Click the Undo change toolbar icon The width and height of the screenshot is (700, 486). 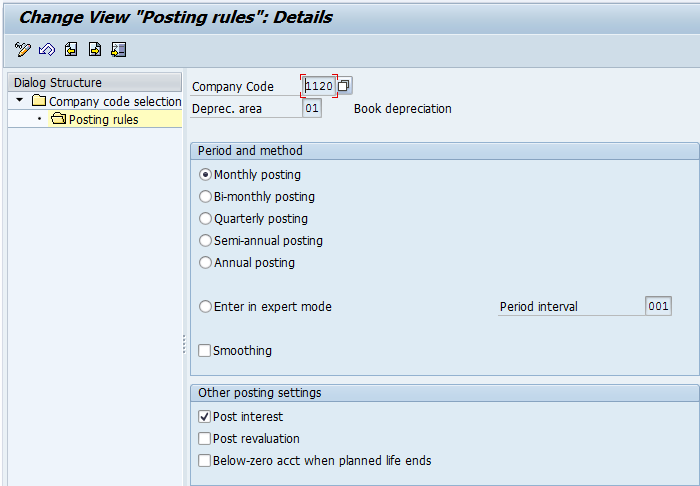(47, 49)
